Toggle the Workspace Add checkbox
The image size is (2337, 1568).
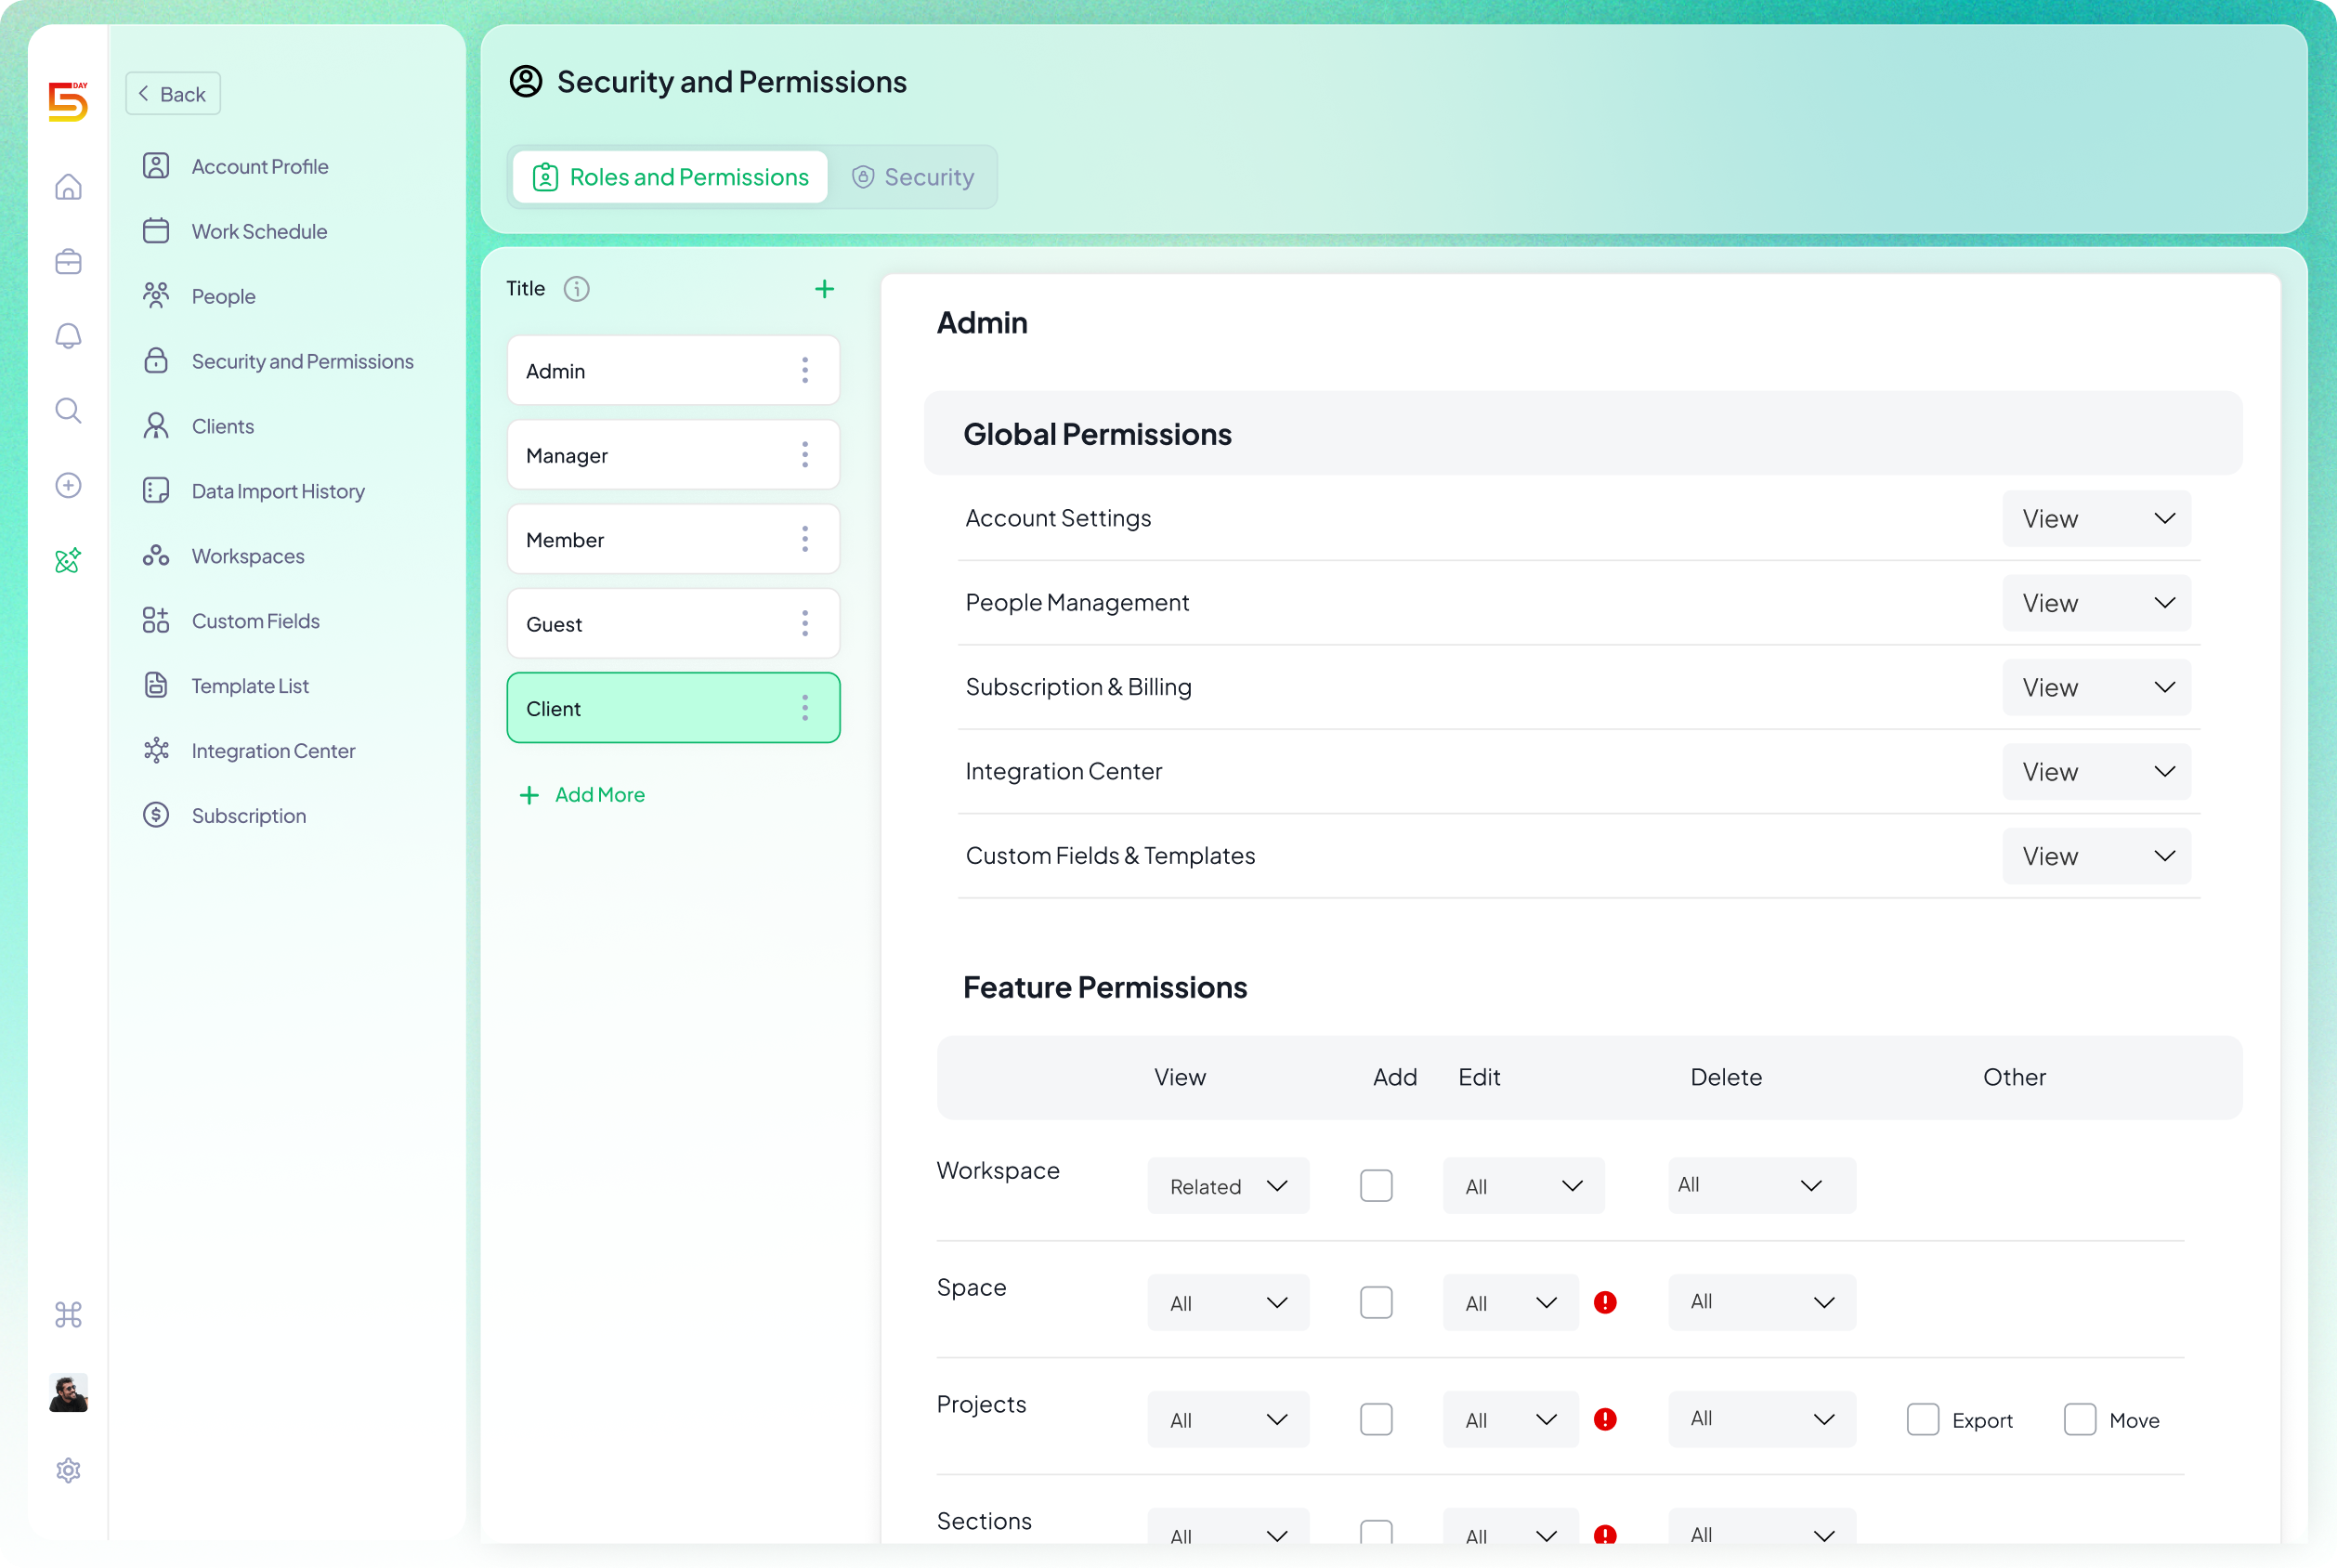tap(1376, 1186)
